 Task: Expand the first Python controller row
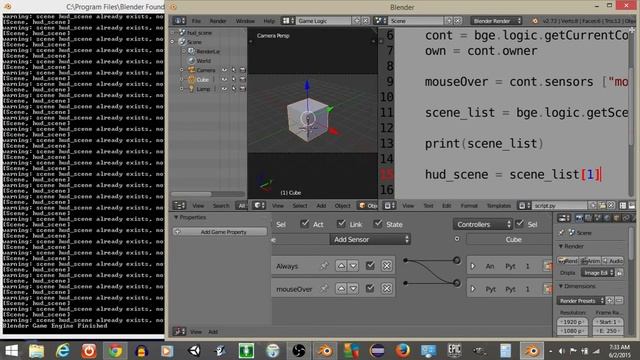point(473,266)
